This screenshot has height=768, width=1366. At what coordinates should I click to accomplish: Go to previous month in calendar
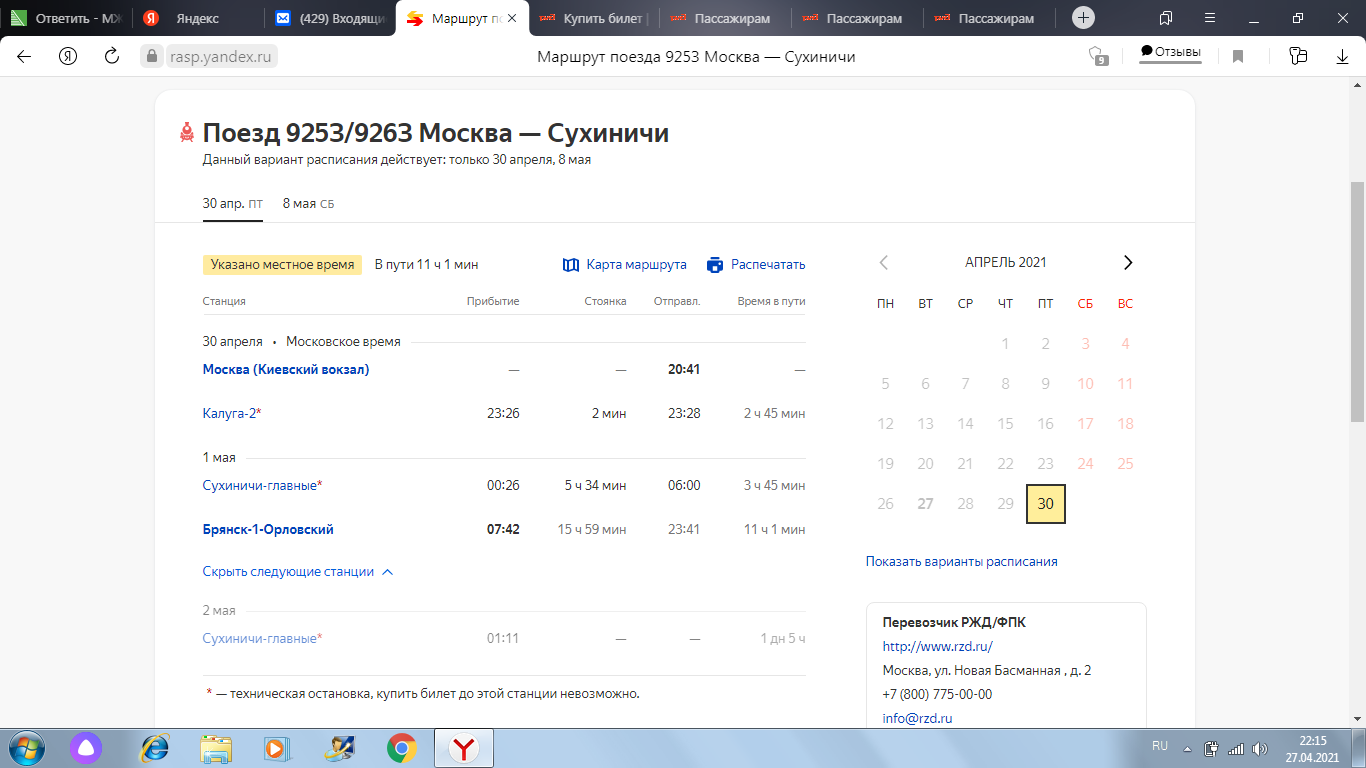pos(884,263)
